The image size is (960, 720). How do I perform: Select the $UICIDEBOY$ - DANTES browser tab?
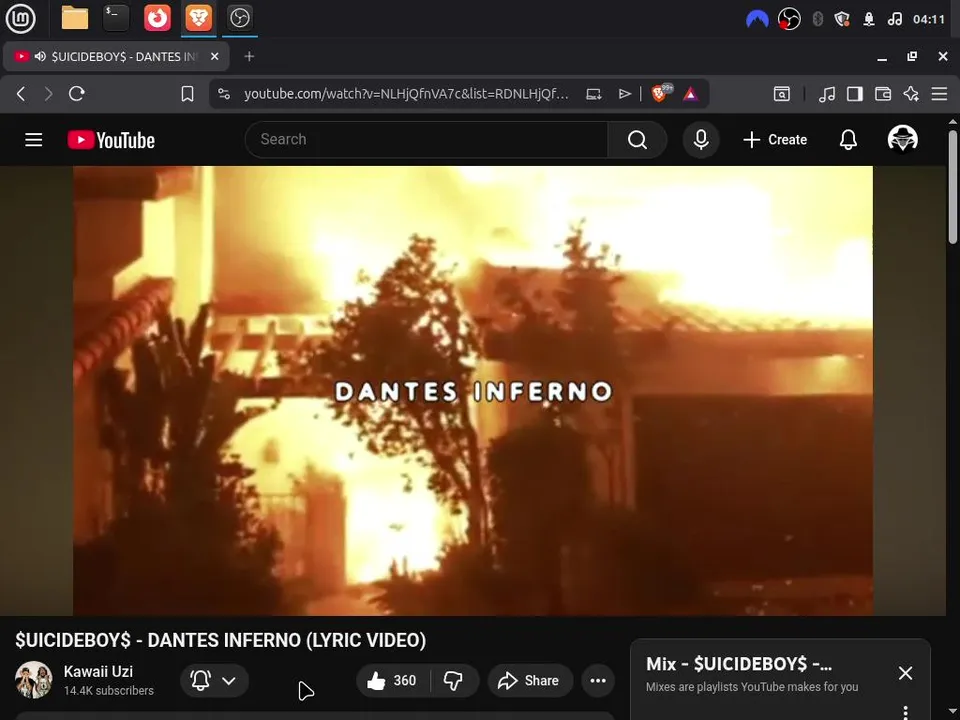[x=116, y=56]
